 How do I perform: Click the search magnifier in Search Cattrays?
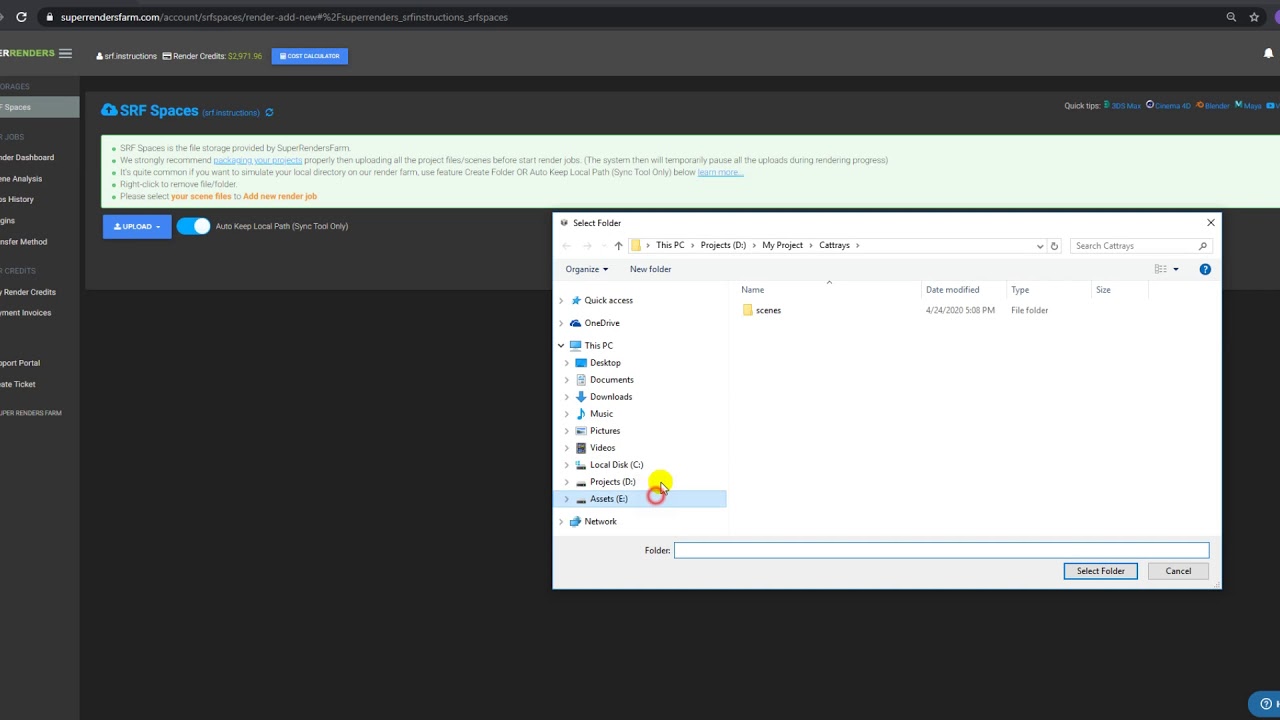(x=1203, y=246)
